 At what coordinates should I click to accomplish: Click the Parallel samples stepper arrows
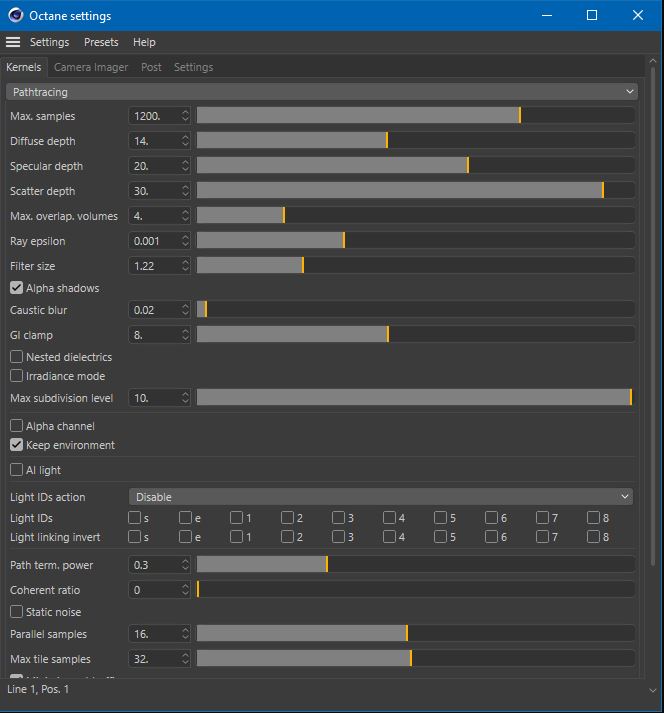click(185, 634)
